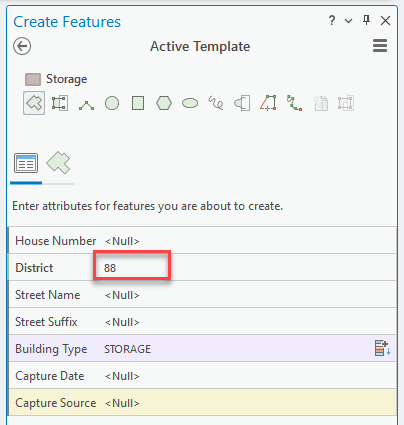Choose the Freehand drawing tool
Screen dimensions: 404x425
click(x=216, y=103)
